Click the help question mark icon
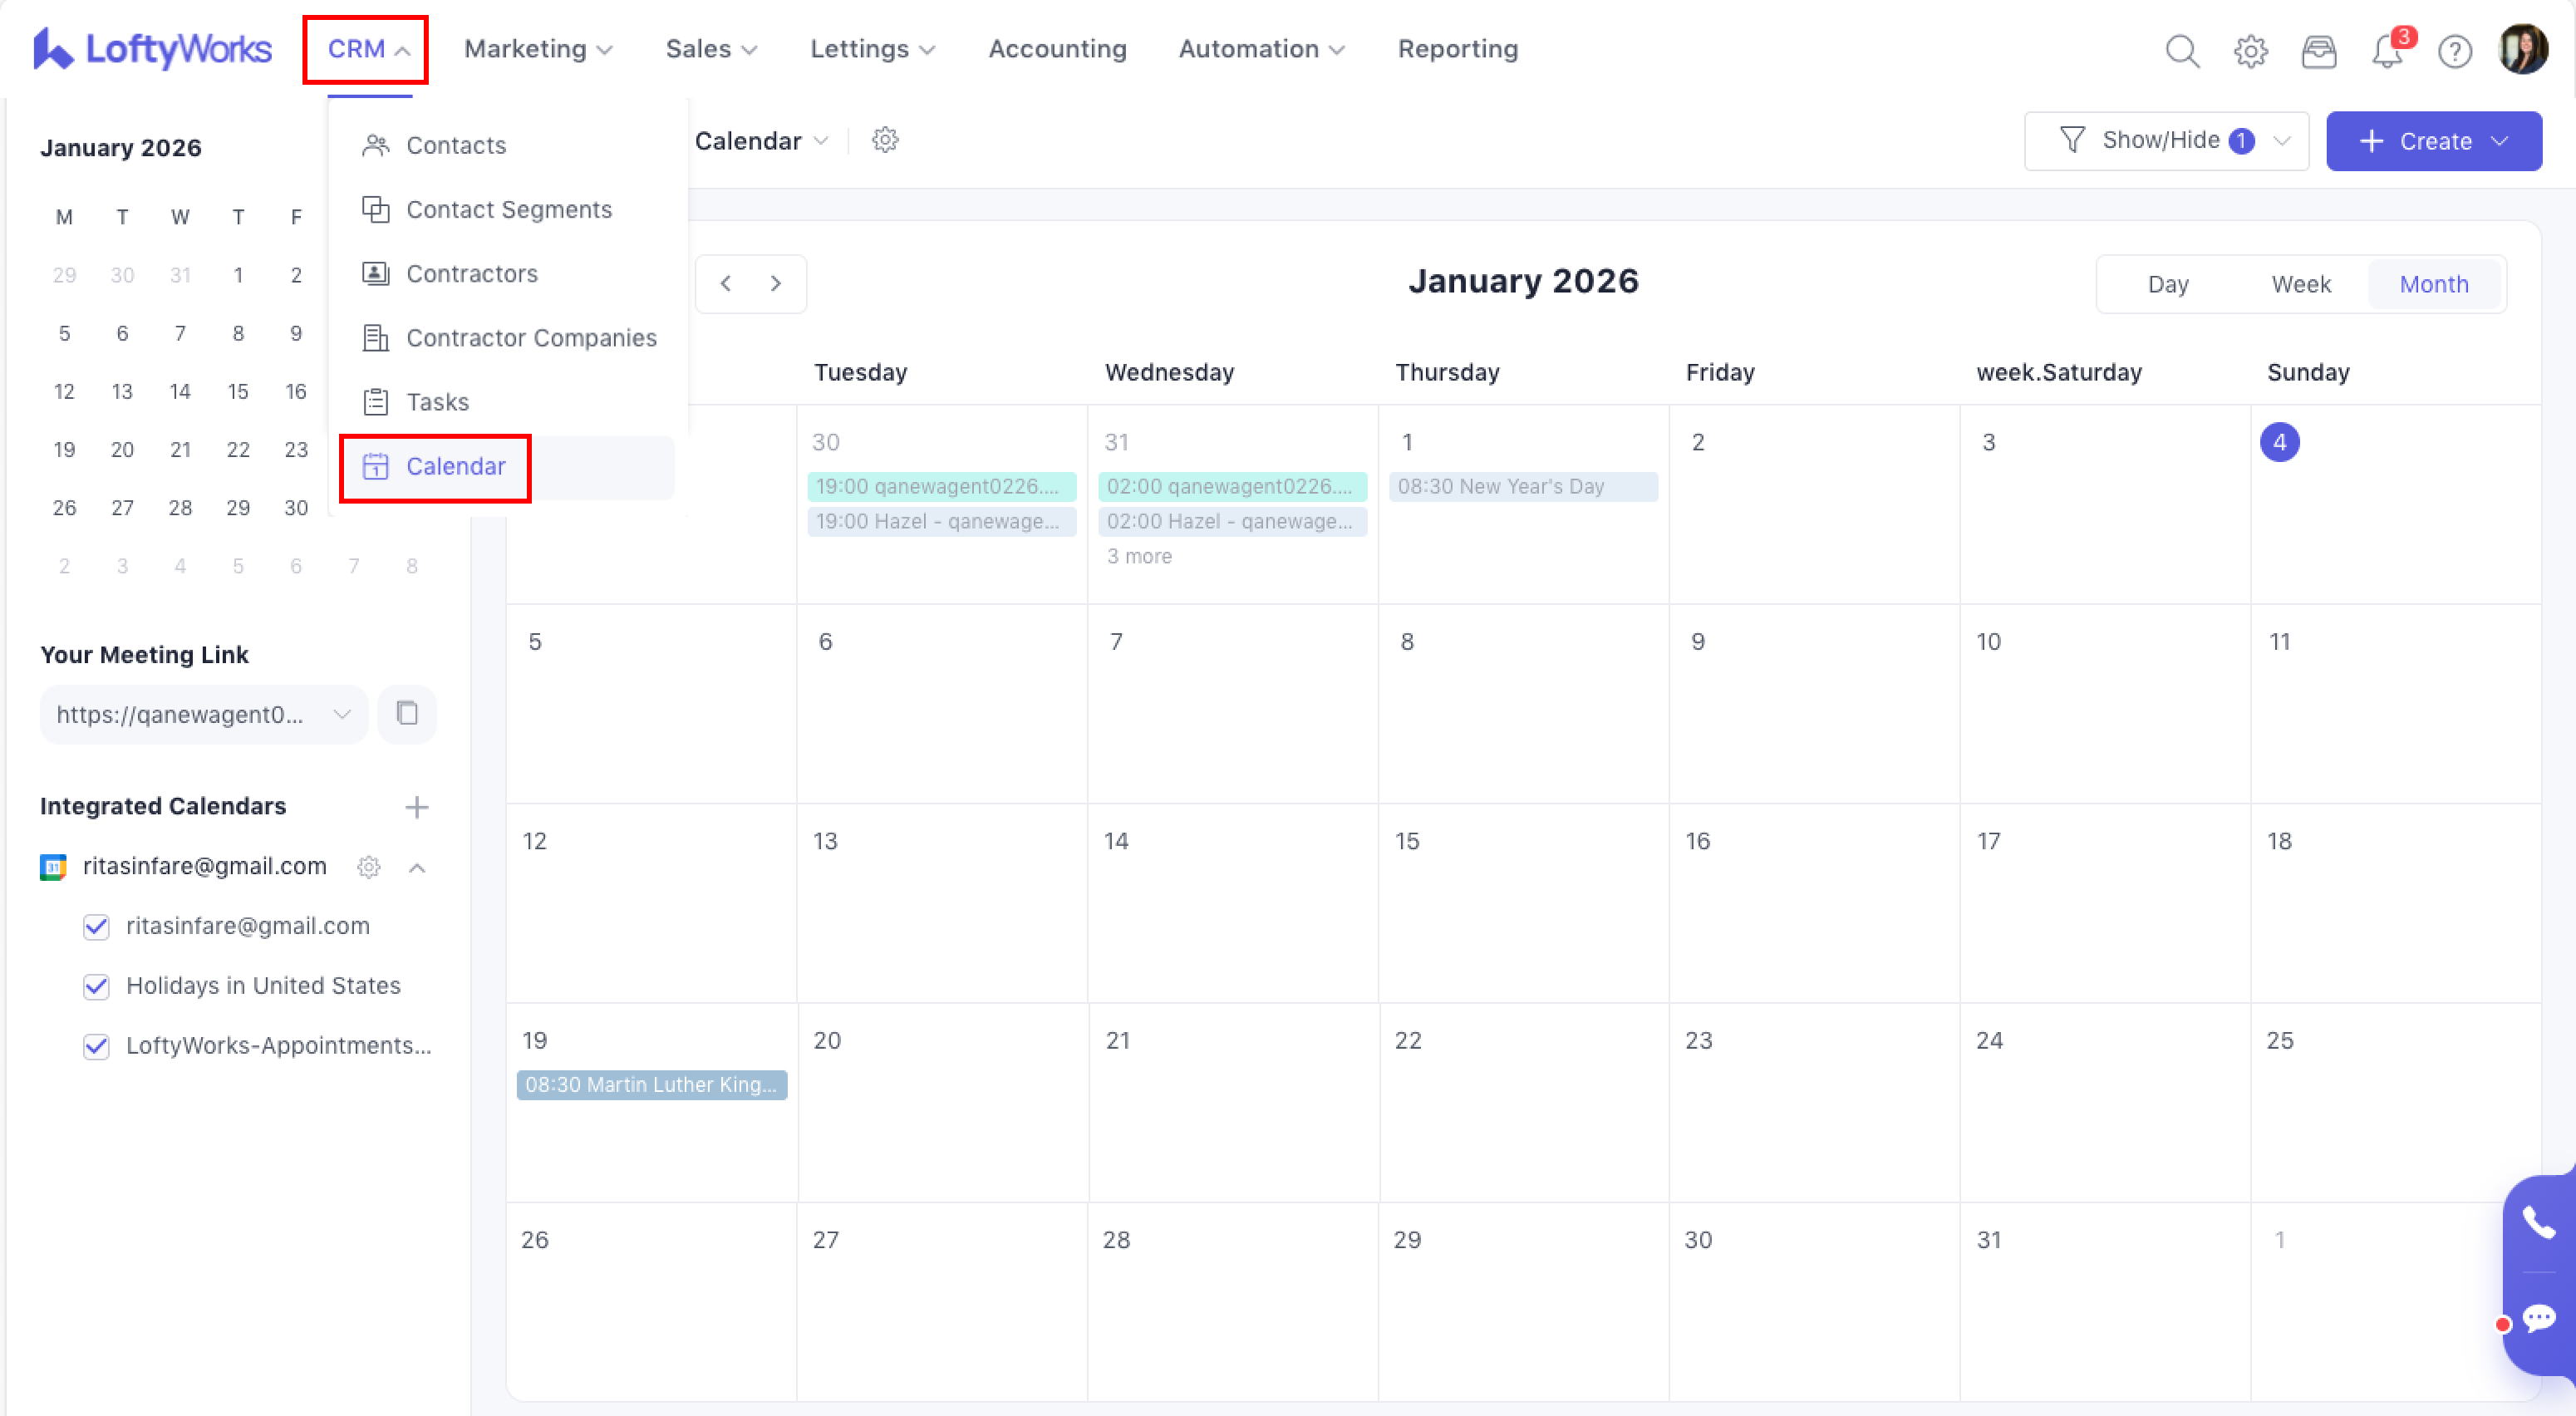 (2454, 50)
